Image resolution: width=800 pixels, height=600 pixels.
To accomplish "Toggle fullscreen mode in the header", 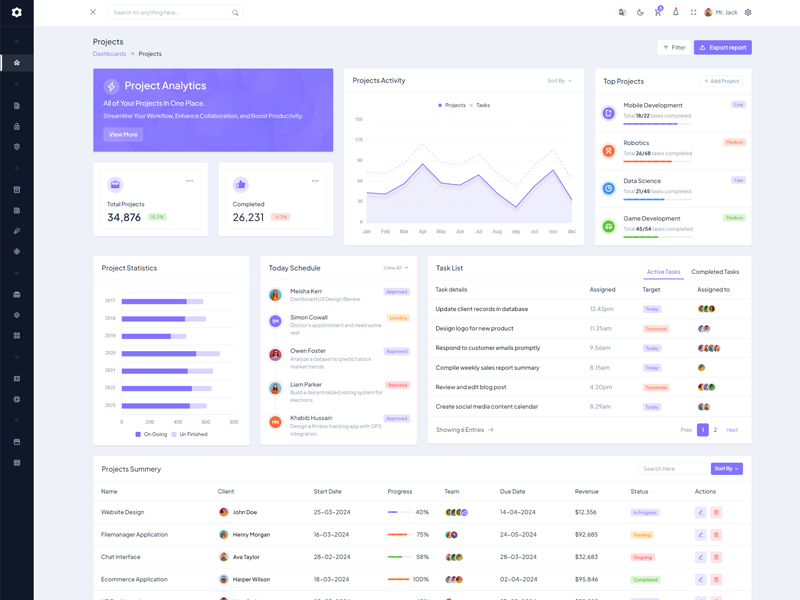I will point(693,13).
